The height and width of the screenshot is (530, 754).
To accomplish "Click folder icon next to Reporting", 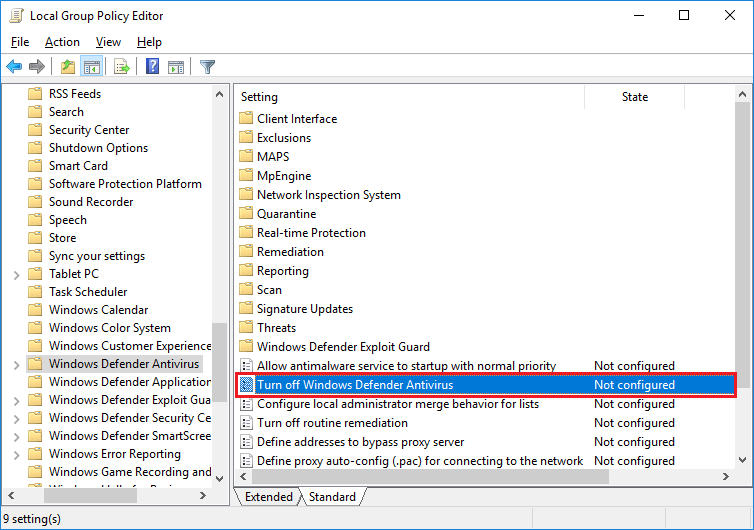I will pyautogui.click(x=246, y=270).
